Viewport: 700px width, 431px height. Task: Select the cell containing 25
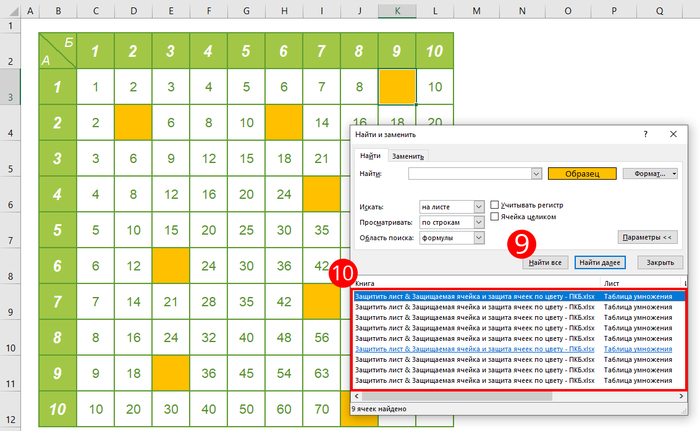point(246,230)
